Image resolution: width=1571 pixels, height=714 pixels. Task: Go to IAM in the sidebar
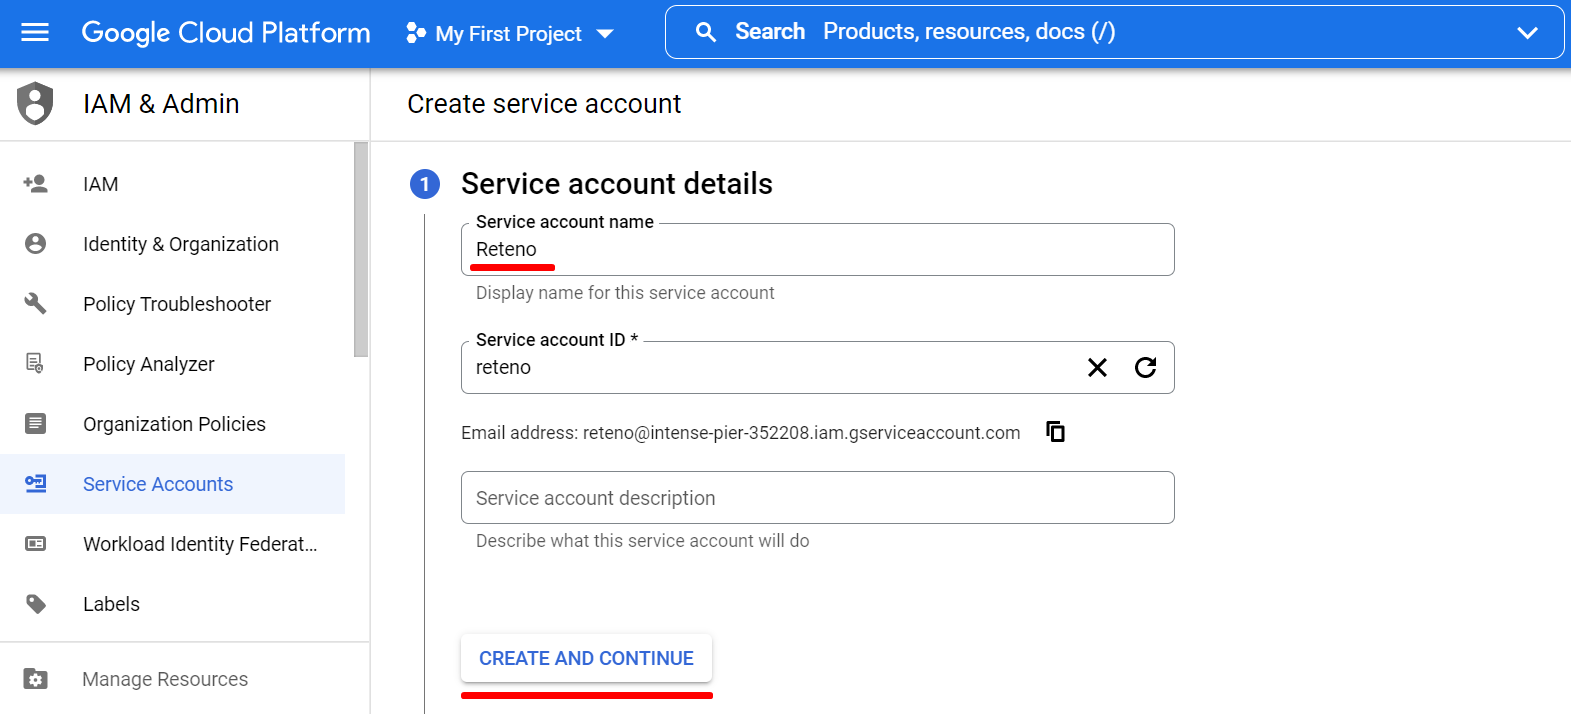(x=101, y=184)
